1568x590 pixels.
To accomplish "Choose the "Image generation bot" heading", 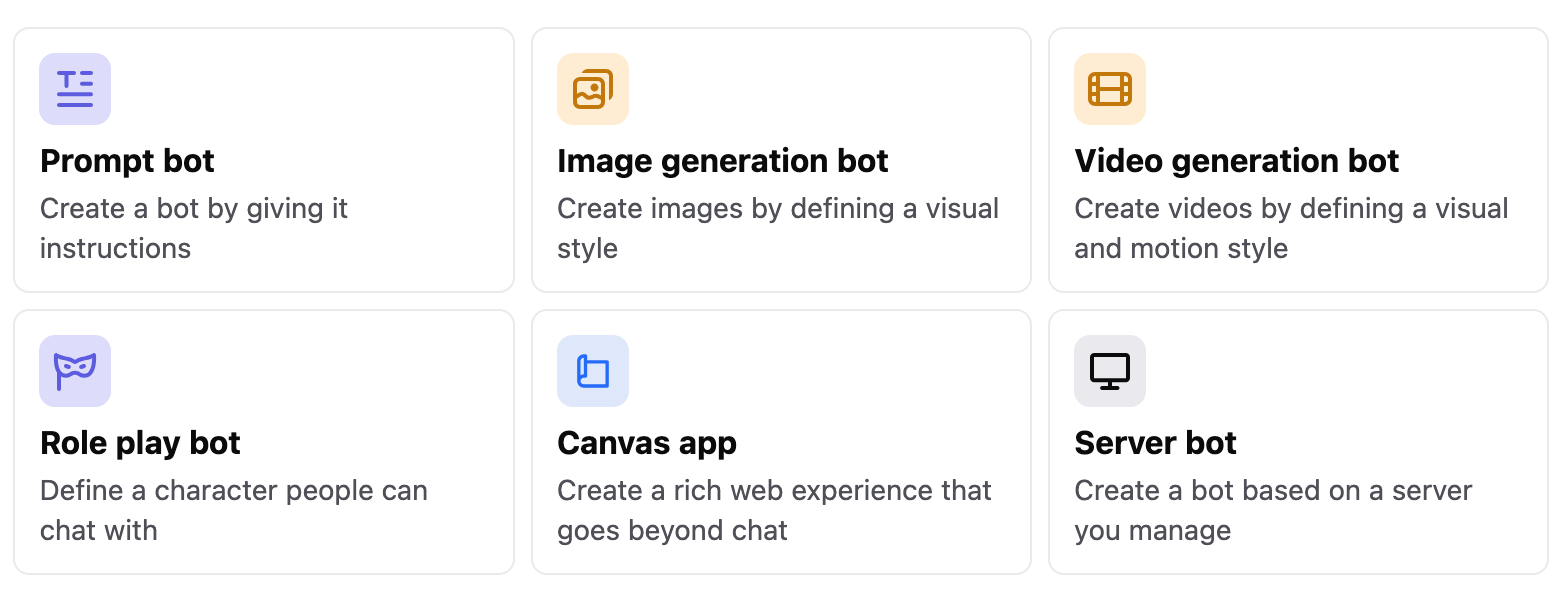I will pos(722,161).
